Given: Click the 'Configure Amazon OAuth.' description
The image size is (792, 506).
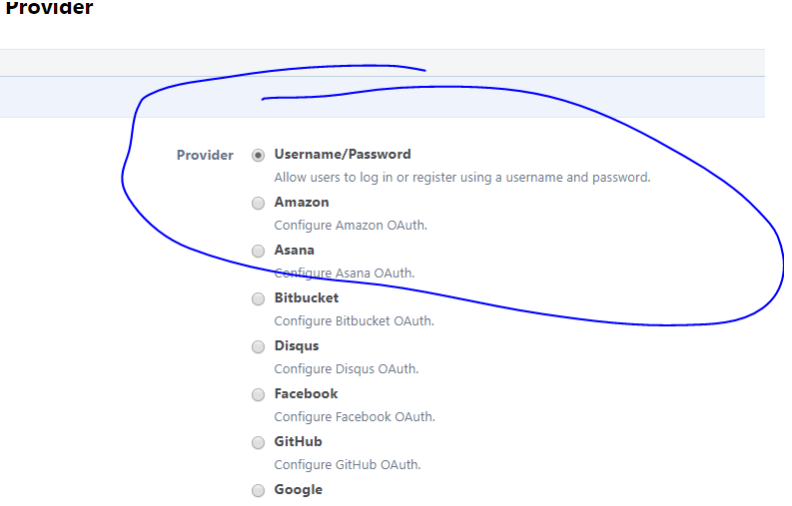Looking at the screenshot, I should pyautogui.click(x=350, y=225).
